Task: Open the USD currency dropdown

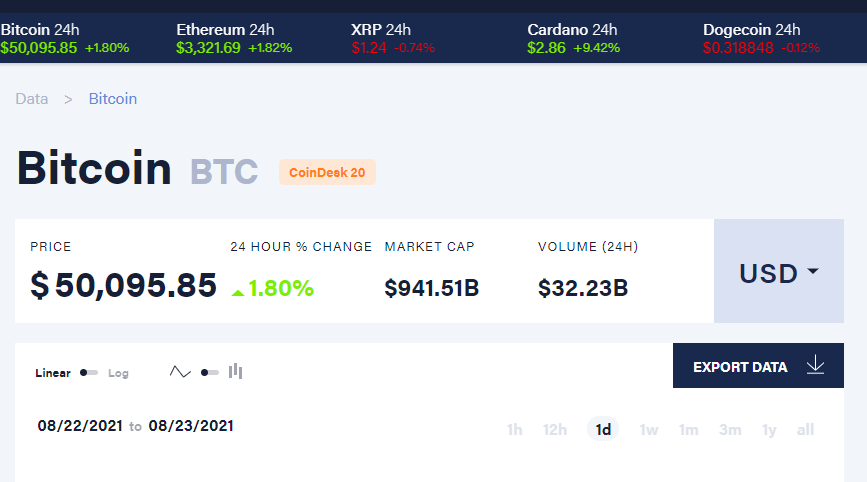Action: (778, 272)
